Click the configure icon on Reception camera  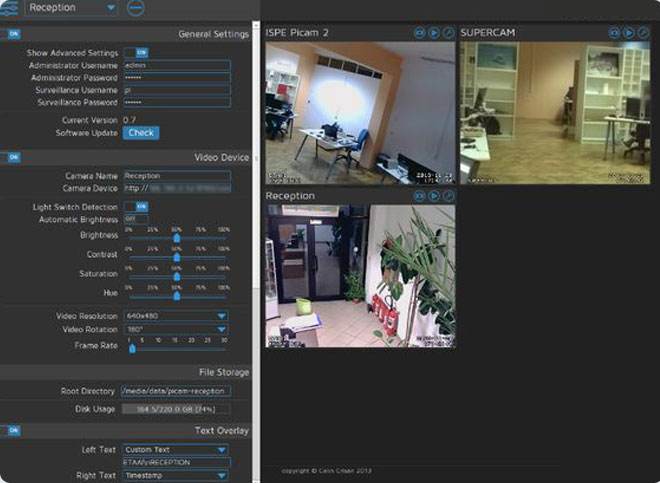(x=447, y=196)
